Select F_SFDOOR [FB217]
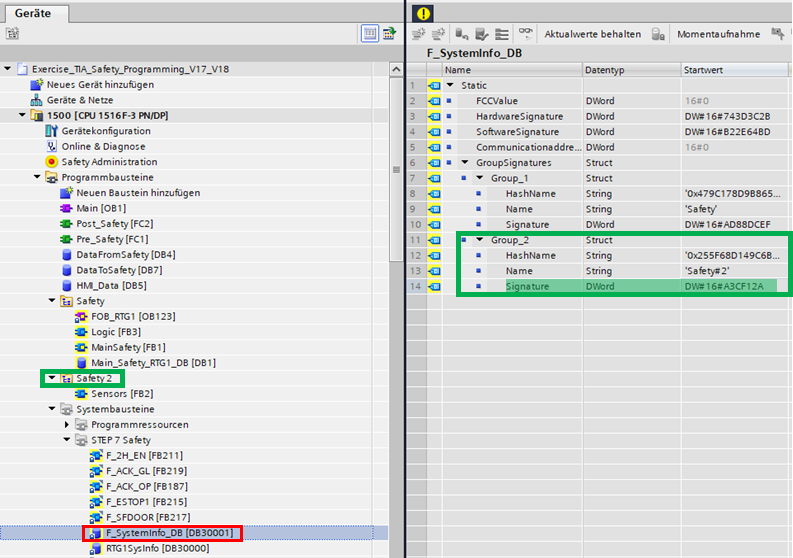 148,518
